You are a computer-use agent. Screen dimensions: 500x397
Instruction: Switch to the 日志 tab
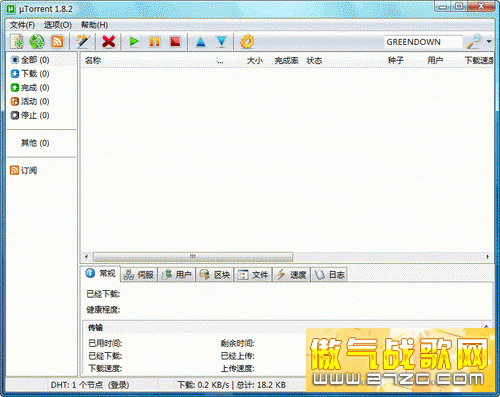[x=329, y=275]
